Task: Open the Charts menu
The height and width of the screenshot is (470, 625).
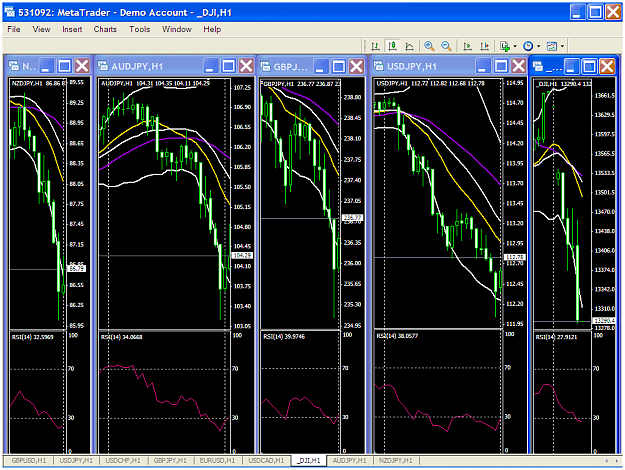Action: coord(105,29)
